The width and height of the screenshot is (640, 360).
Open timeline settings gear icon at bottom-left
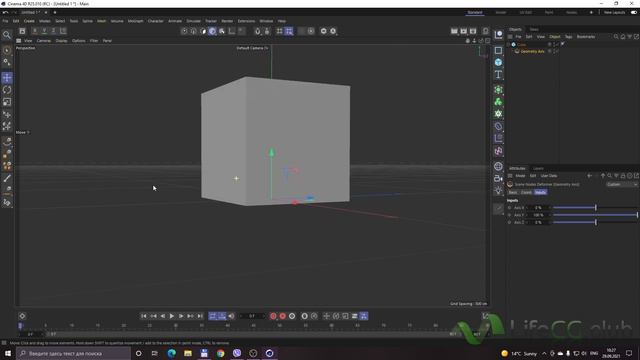[22, 316]
